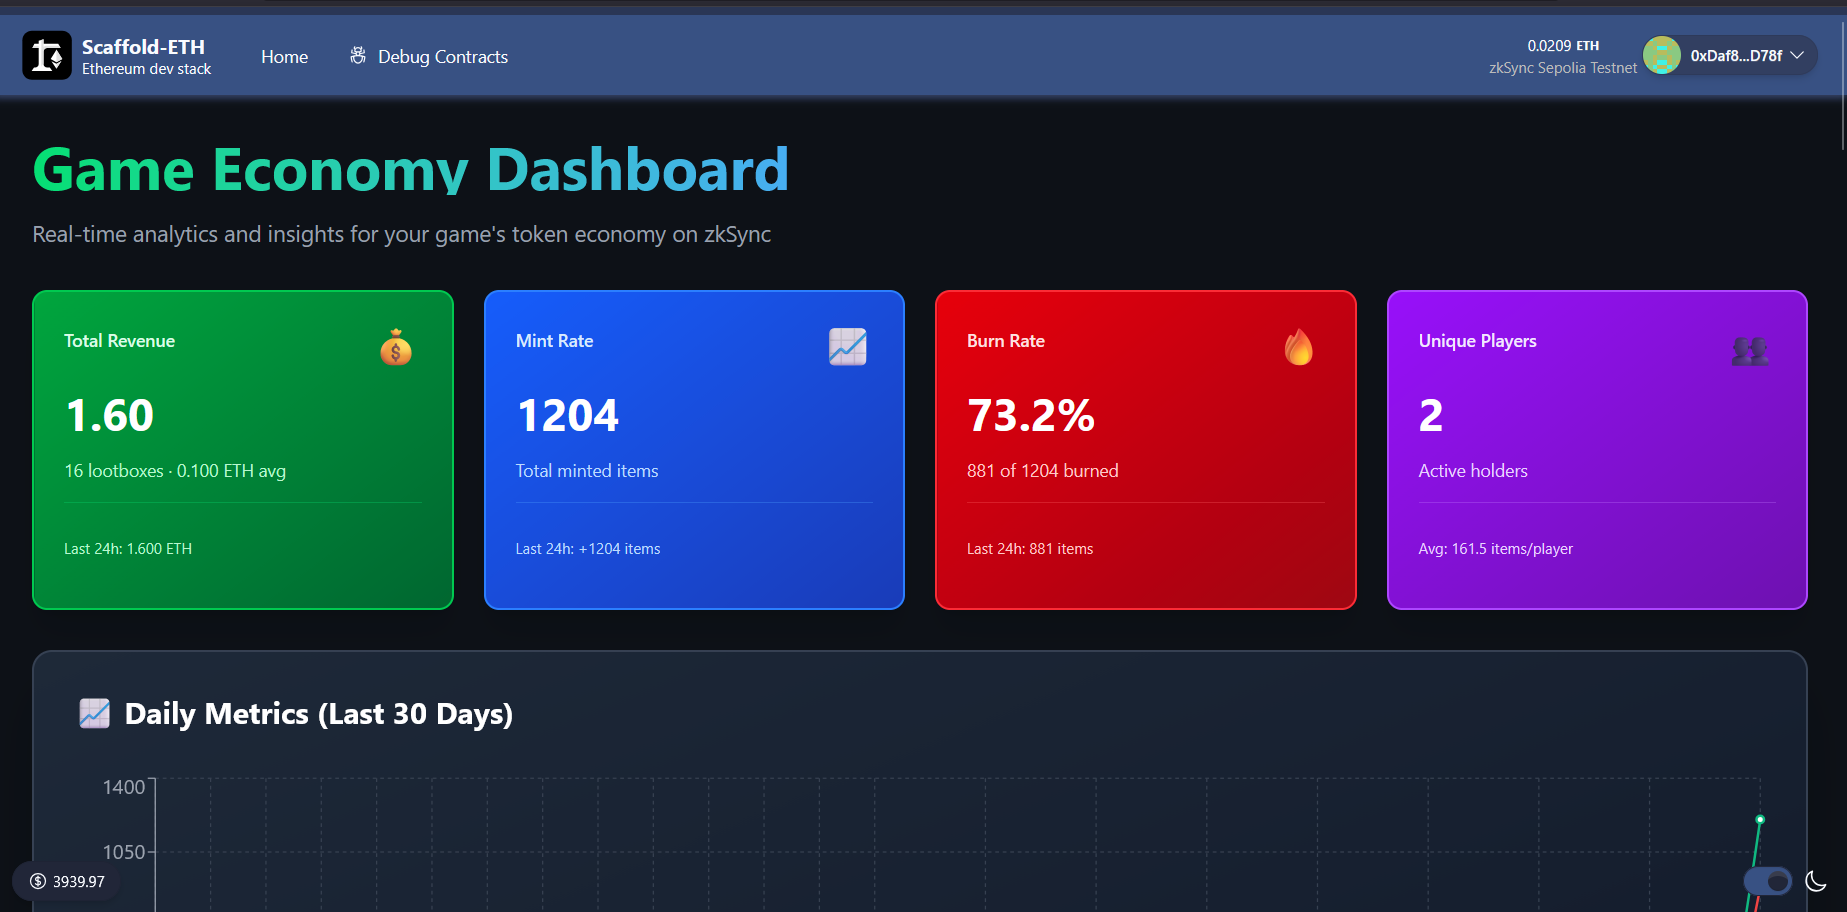Click the Active holders text
This screenshot has height=912, width=1847.
pyautogui.click(x=1473, y=471)
